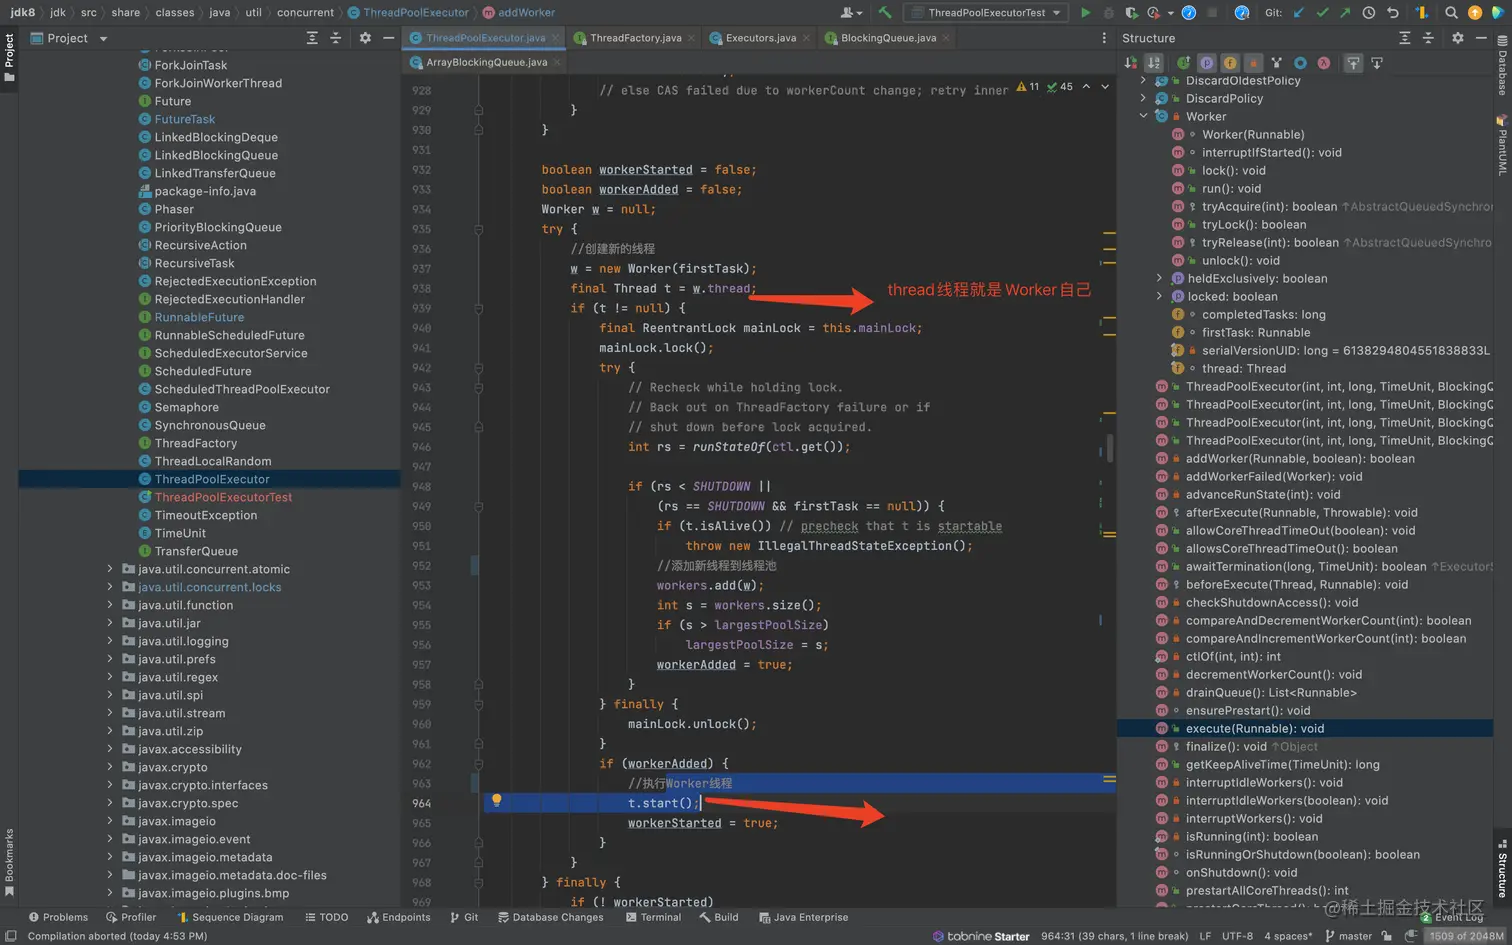1512x945 pixels.
Task: Click the yellow lightbulb intention icon on line 964
Action: tap(496, 800)
